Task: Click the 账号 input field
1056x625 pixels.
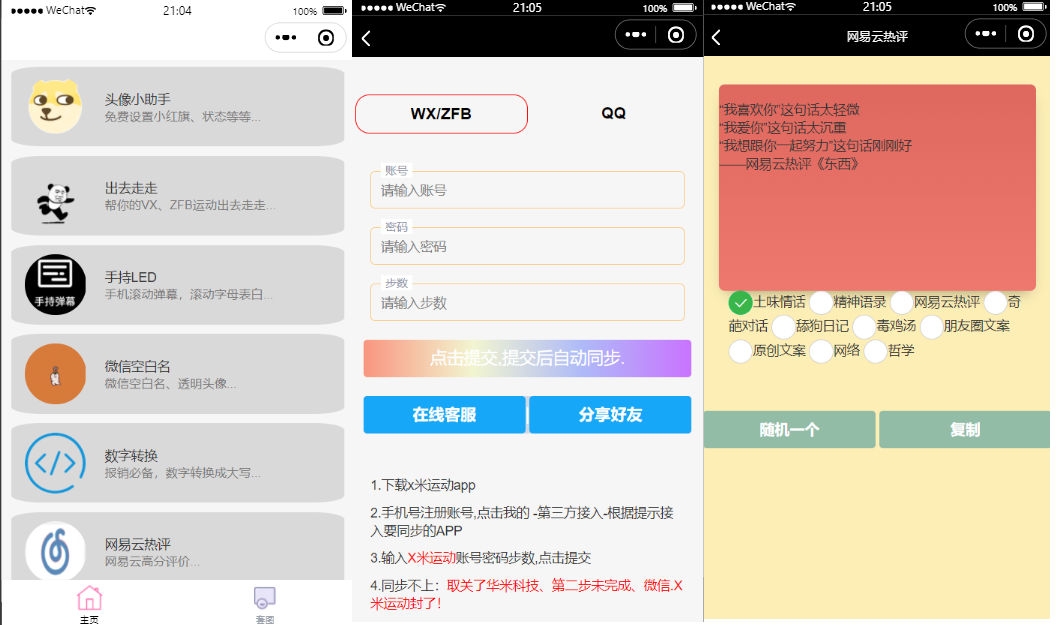Action: click(x=527, y=190)
